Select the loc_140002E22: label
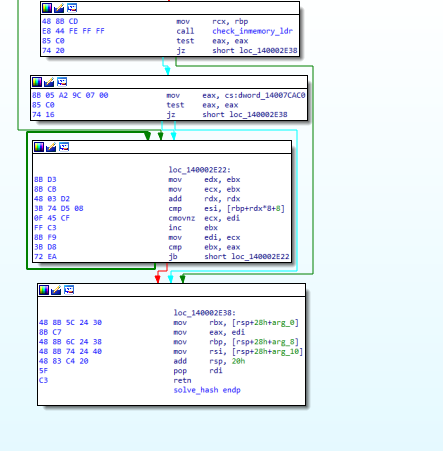 (200, 170)
